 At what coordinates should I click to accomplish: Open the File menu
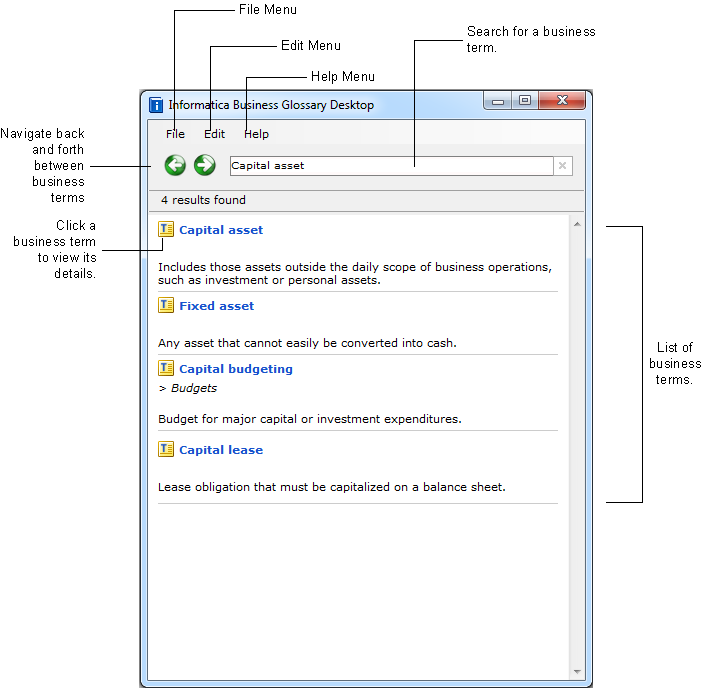[175, 134]
